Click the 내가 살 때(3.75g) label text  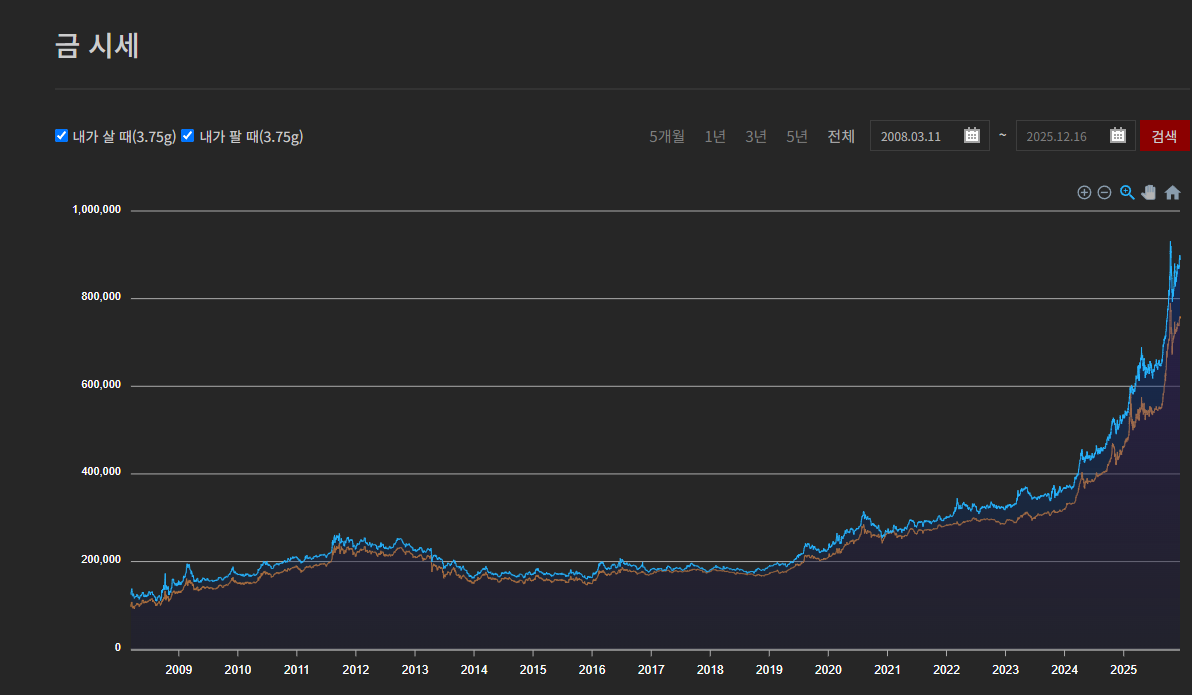[124, 136]
